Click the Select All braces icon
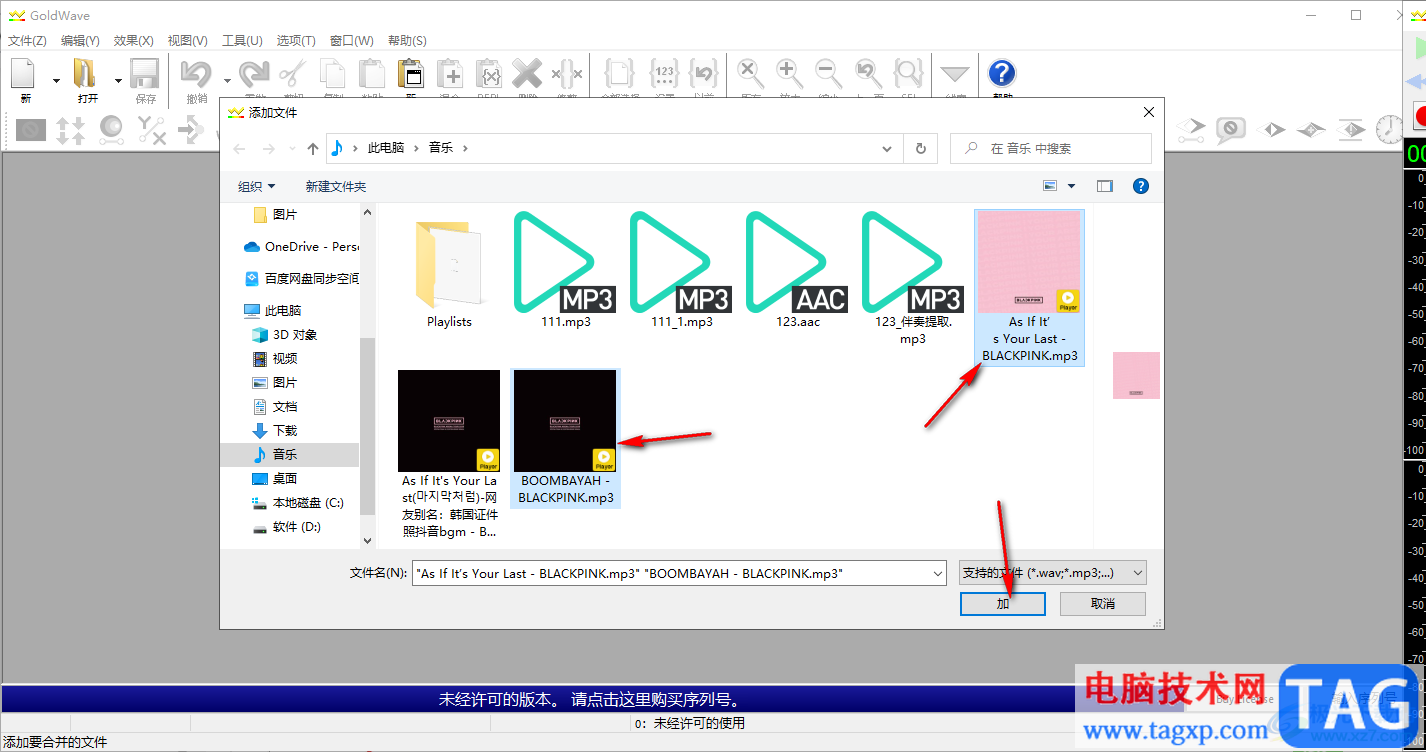1426x752 pixels. click(620, 75)
